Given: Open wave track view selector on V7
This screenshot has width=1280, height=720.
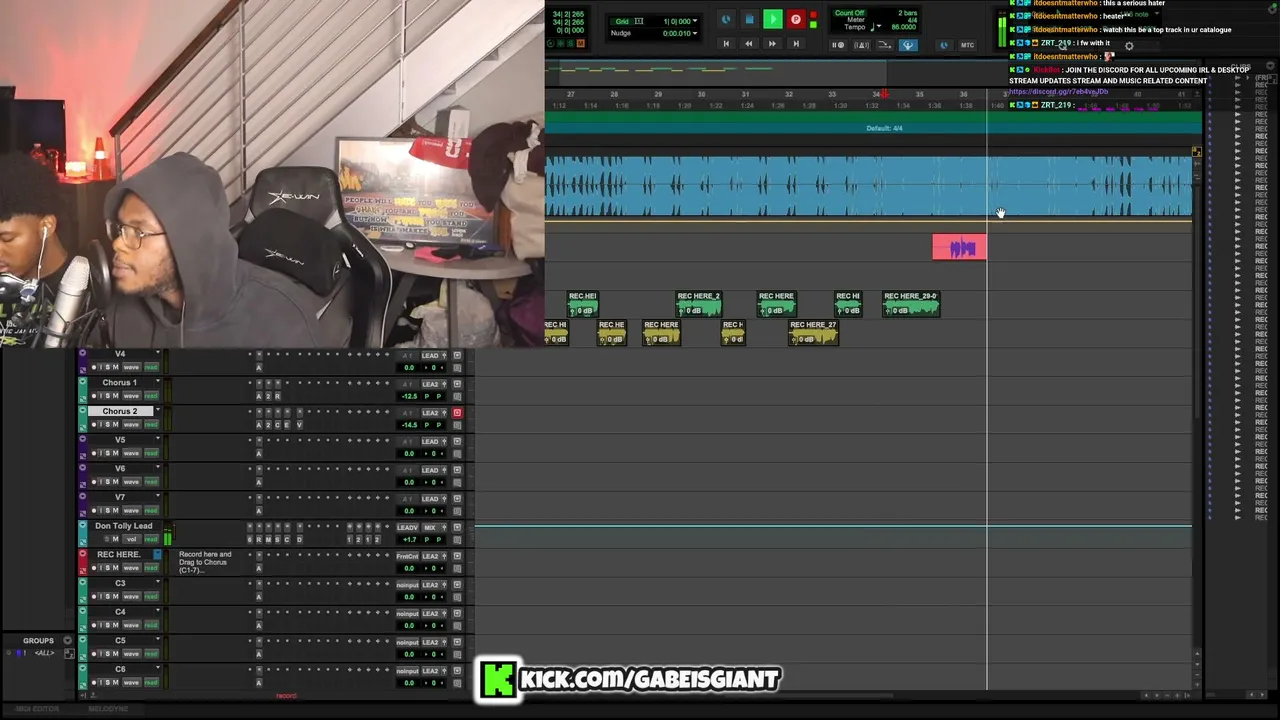Looking at the screenshot, I should [x=131, y=510].
